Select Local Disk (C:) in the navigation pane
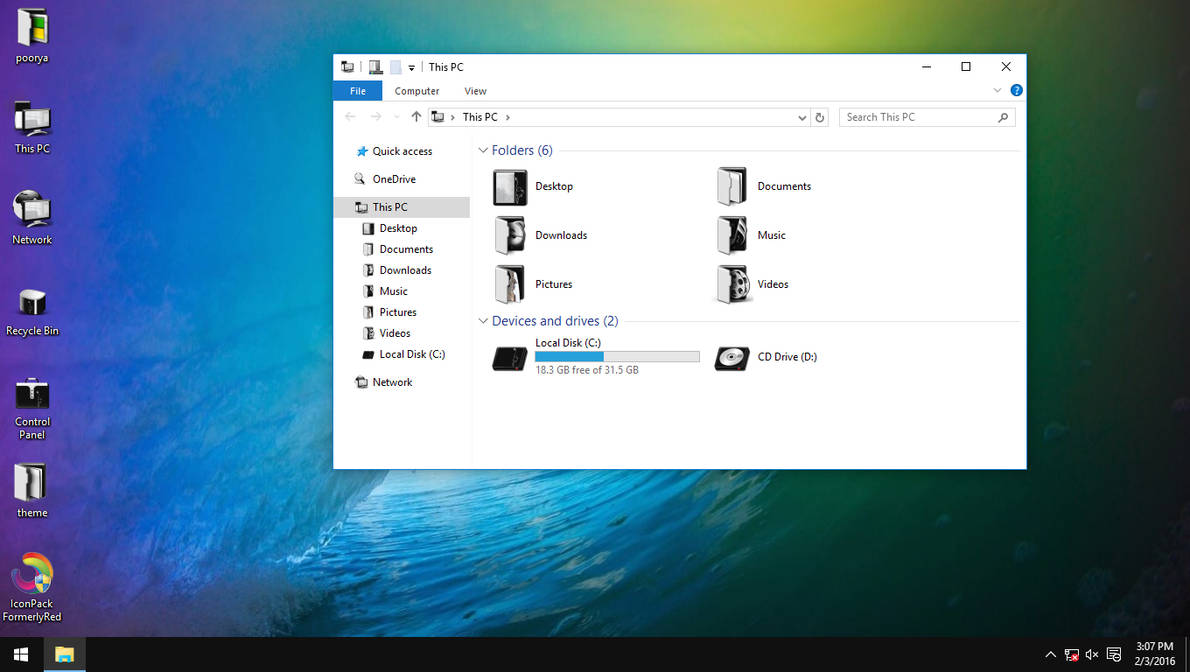Screen dimensions: 1190x672 [x=410, y=354]
